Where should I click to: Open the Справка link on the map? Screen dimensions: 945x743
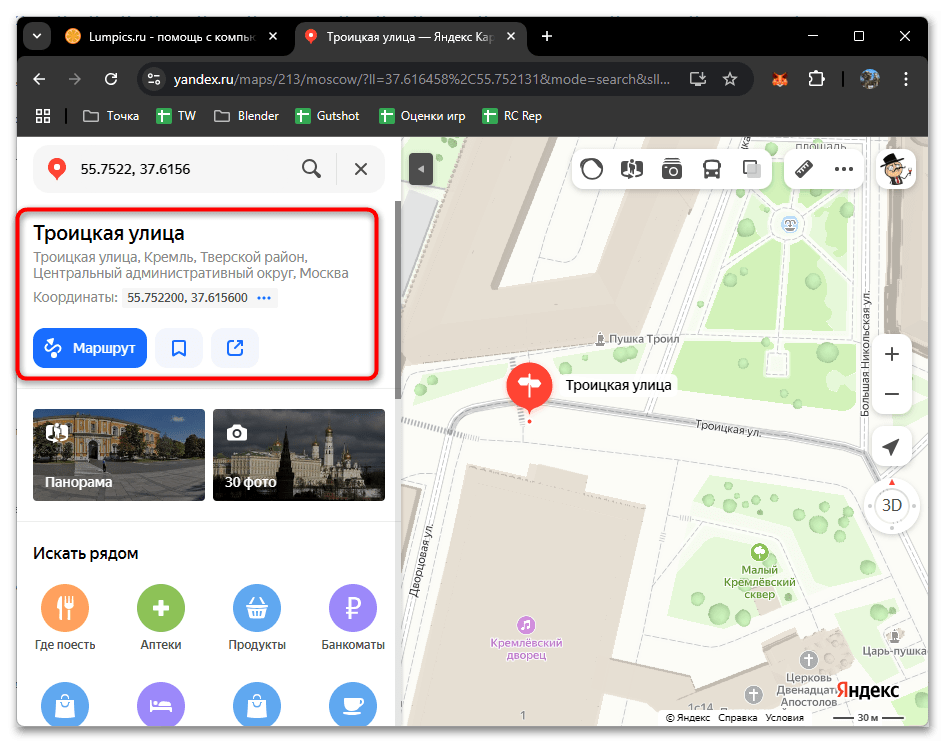pyautogui.click(x=738, y=718)
